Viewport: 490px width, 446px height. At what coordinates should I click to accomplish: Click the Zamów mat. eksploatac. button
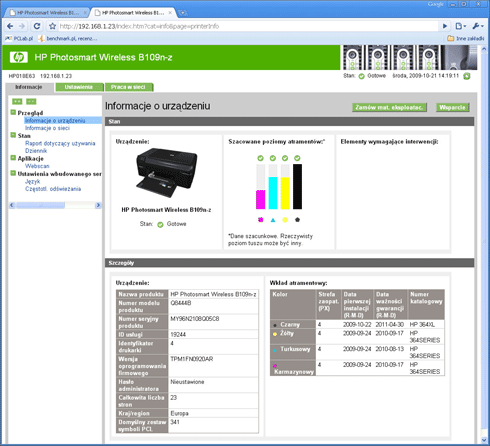click(x=389, y=107)
